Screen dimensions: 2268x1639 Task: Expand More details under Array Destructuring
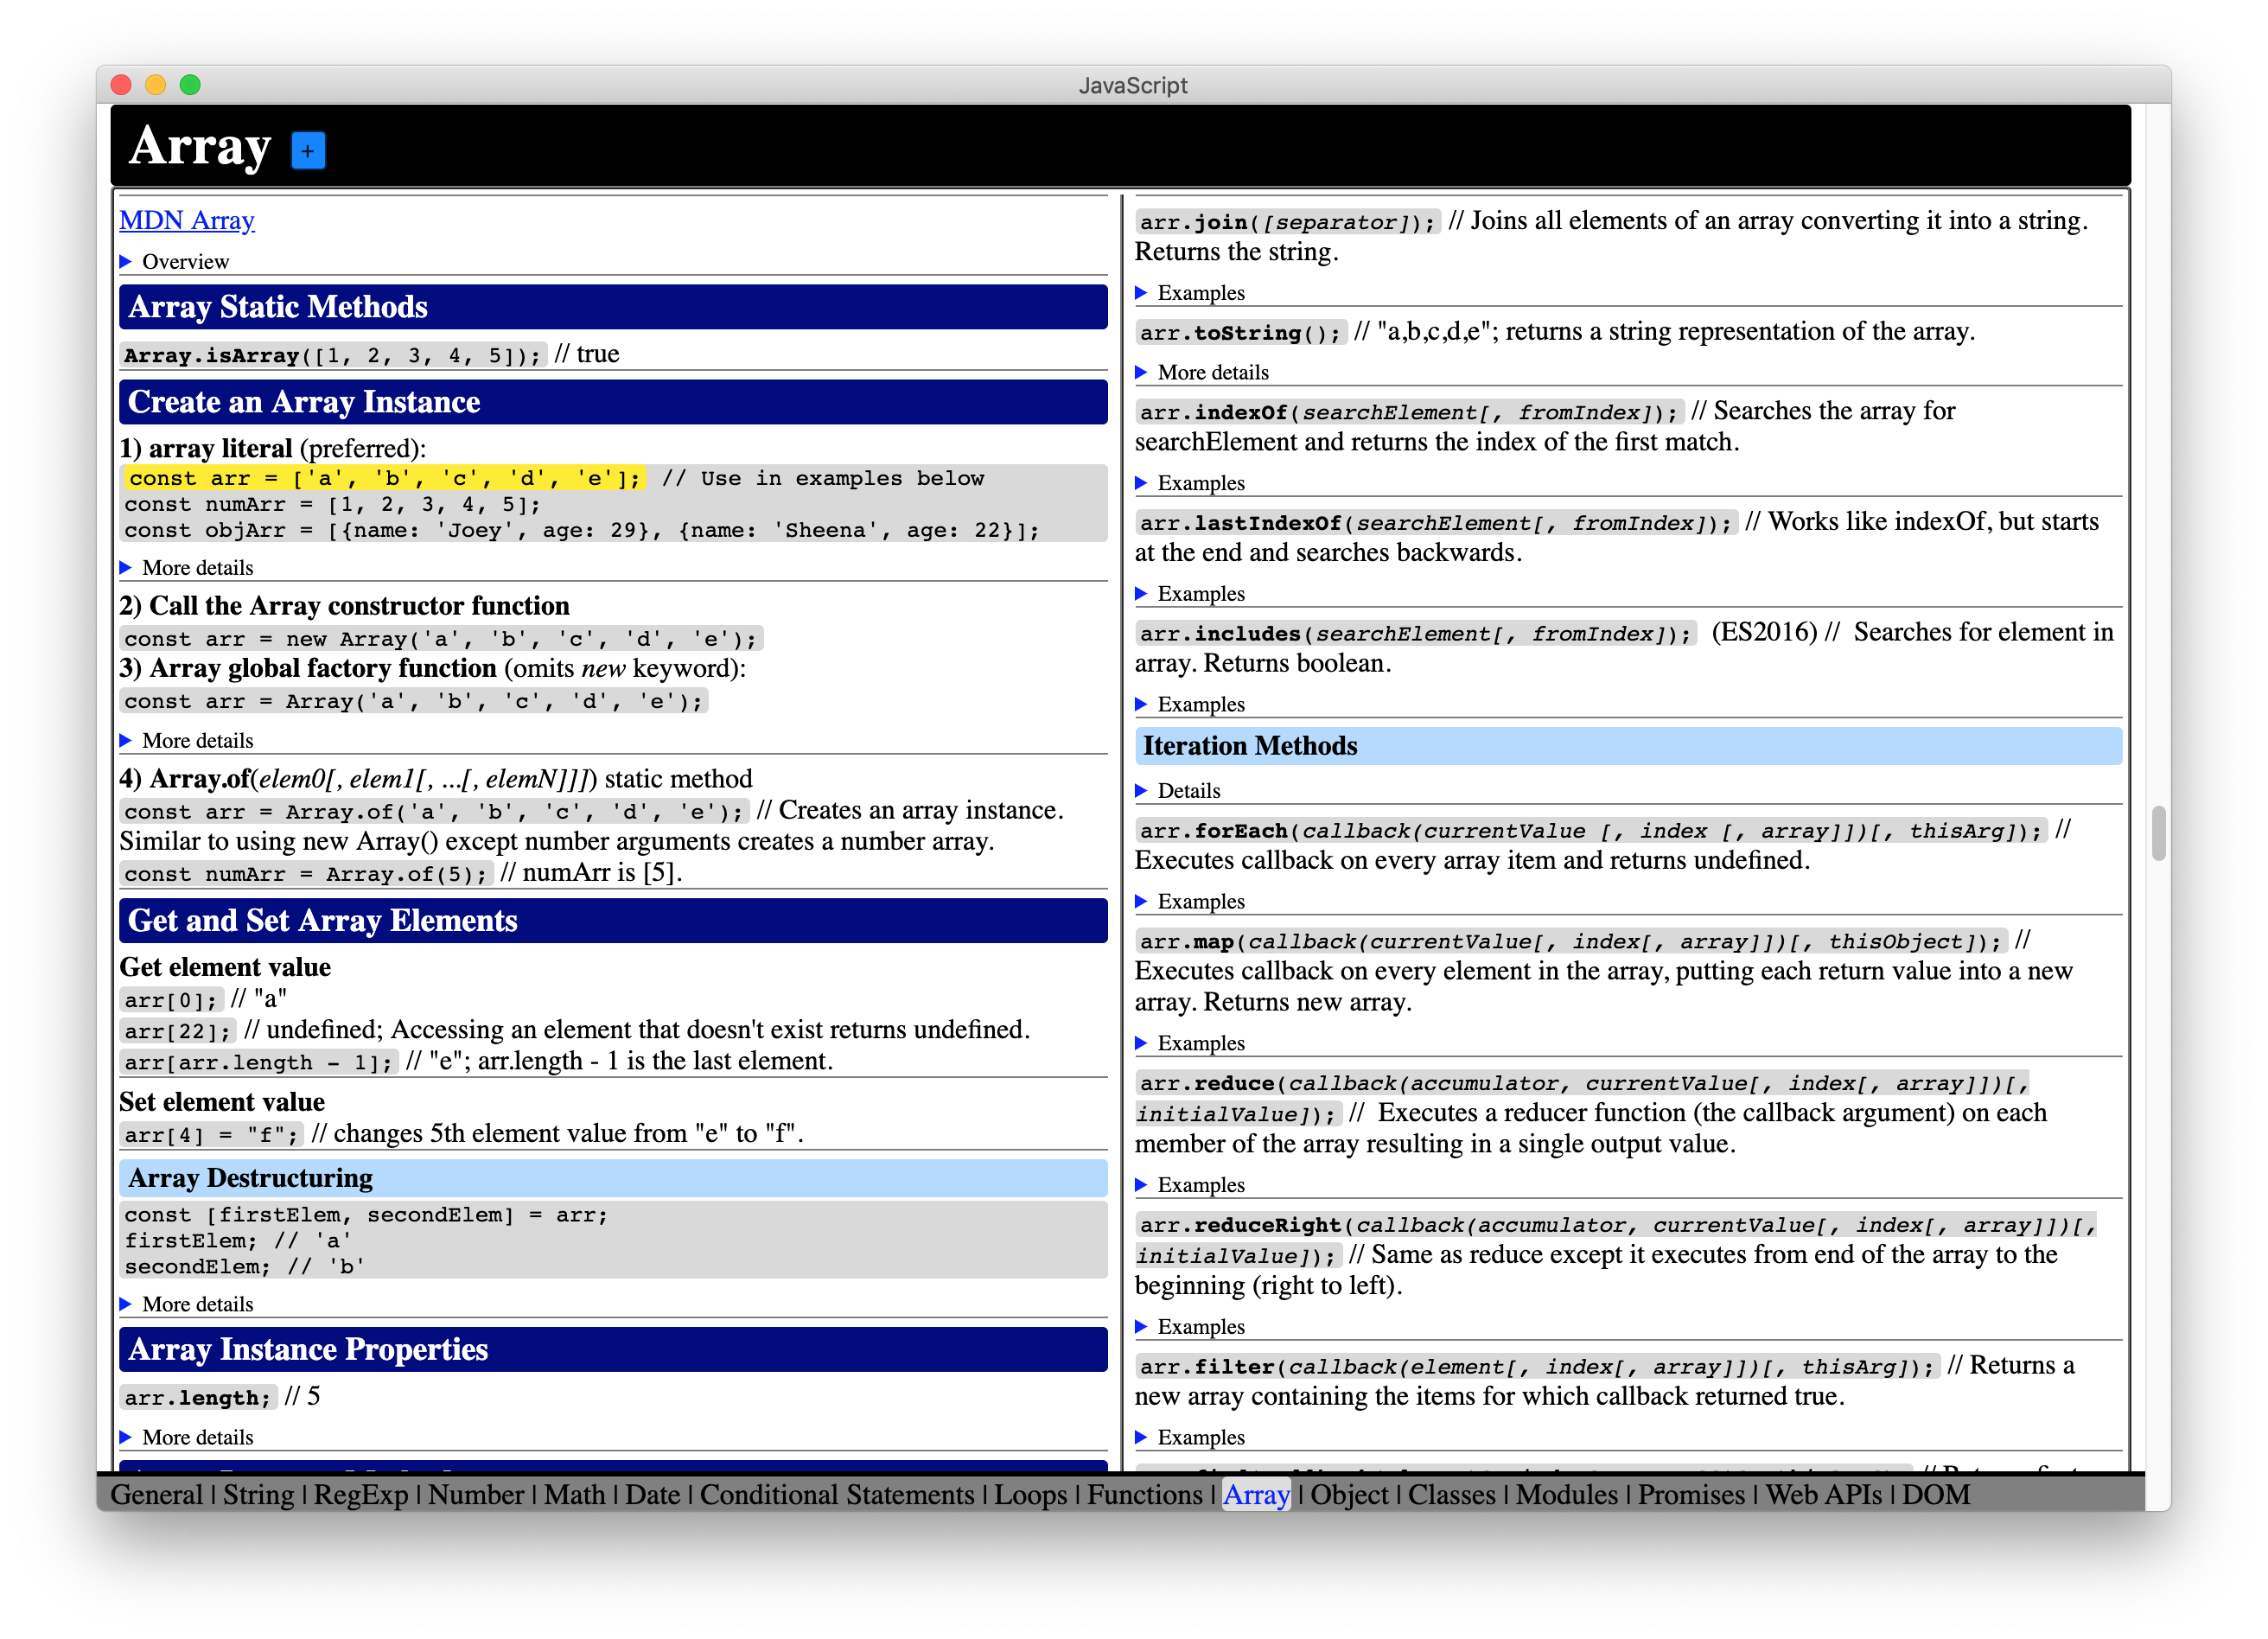click(126, 1304)
